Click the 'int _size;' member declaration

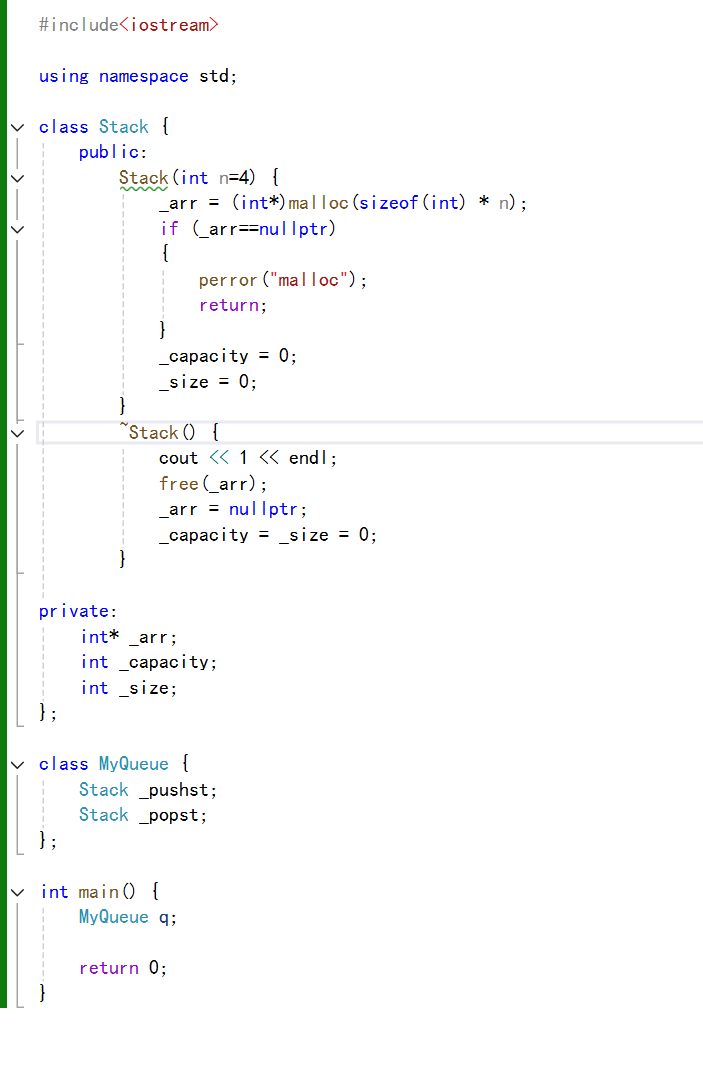pos(129,688)
